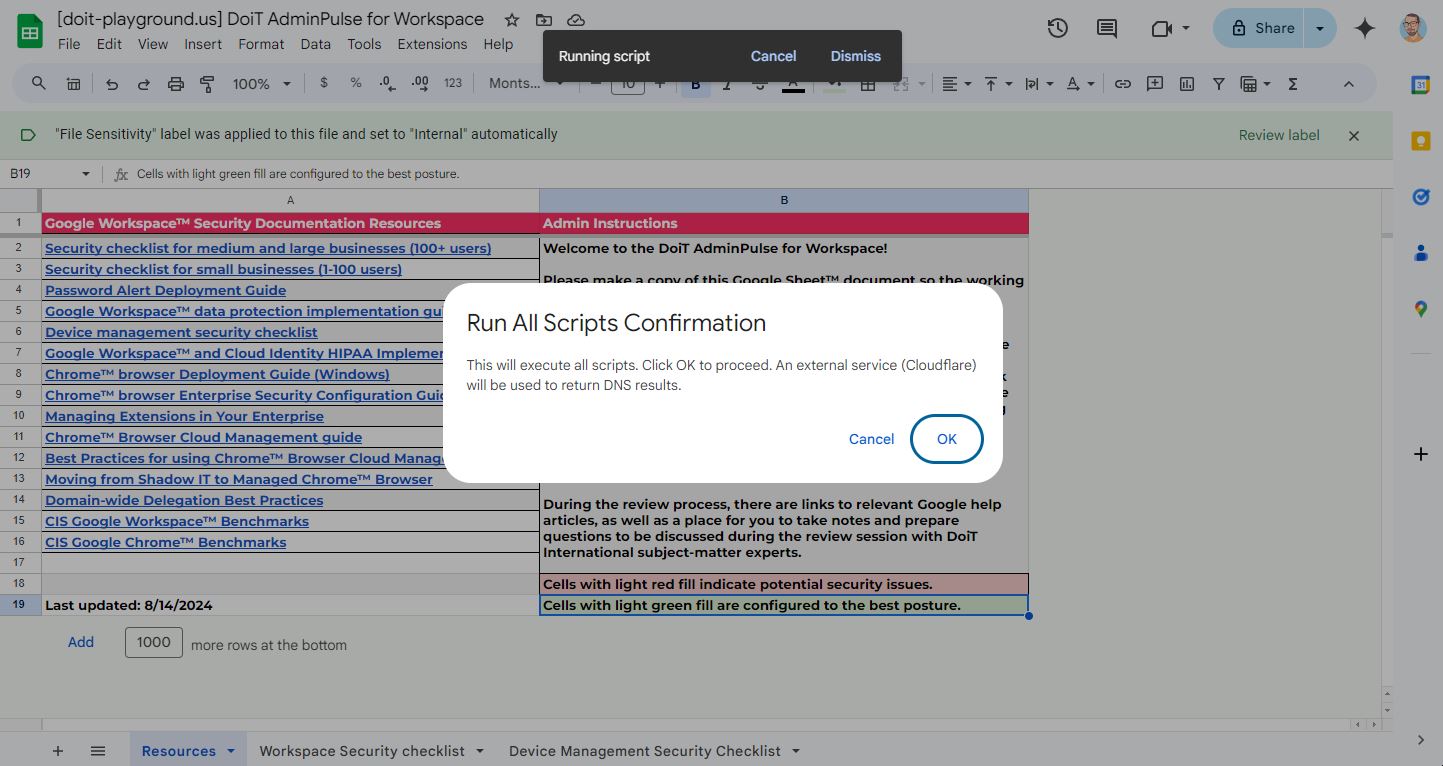Open the Format menu
The width and height of the screenshot is (1443, 766).
261,44
